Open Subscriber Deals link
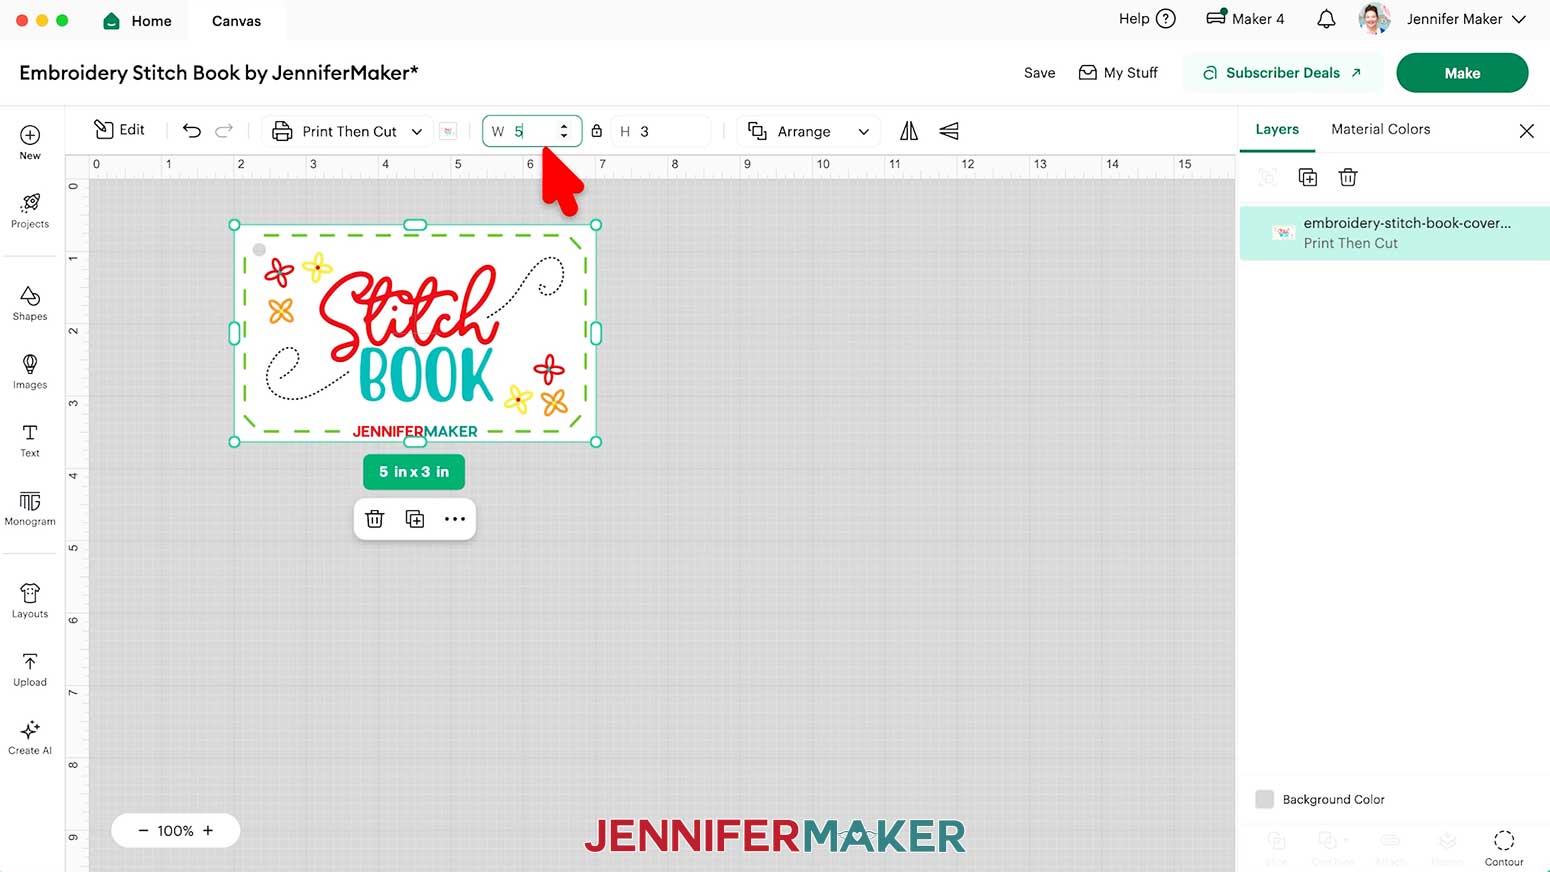This screenshot has width=1550, height=872. (1282, 73)
